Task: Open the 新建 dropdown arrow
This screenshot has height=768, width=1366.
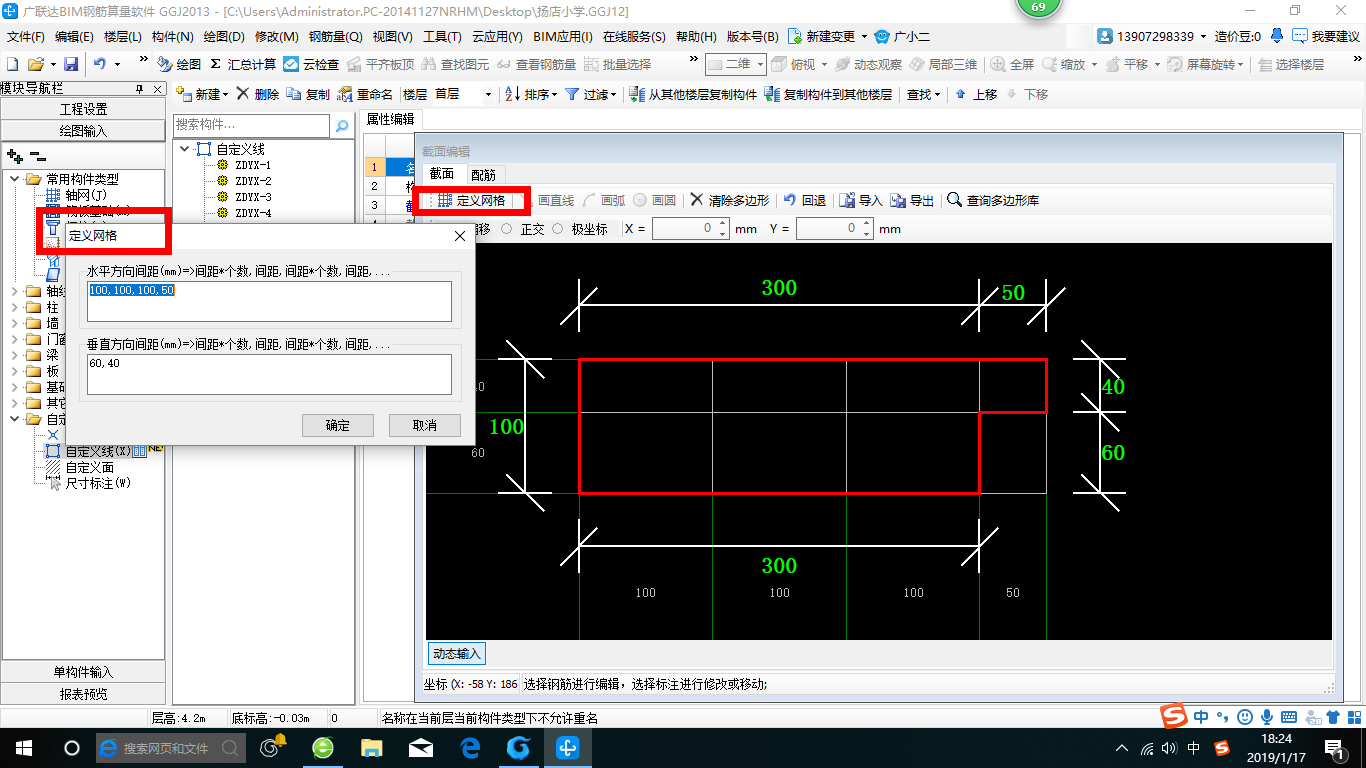Action: [x=225, y=94]
